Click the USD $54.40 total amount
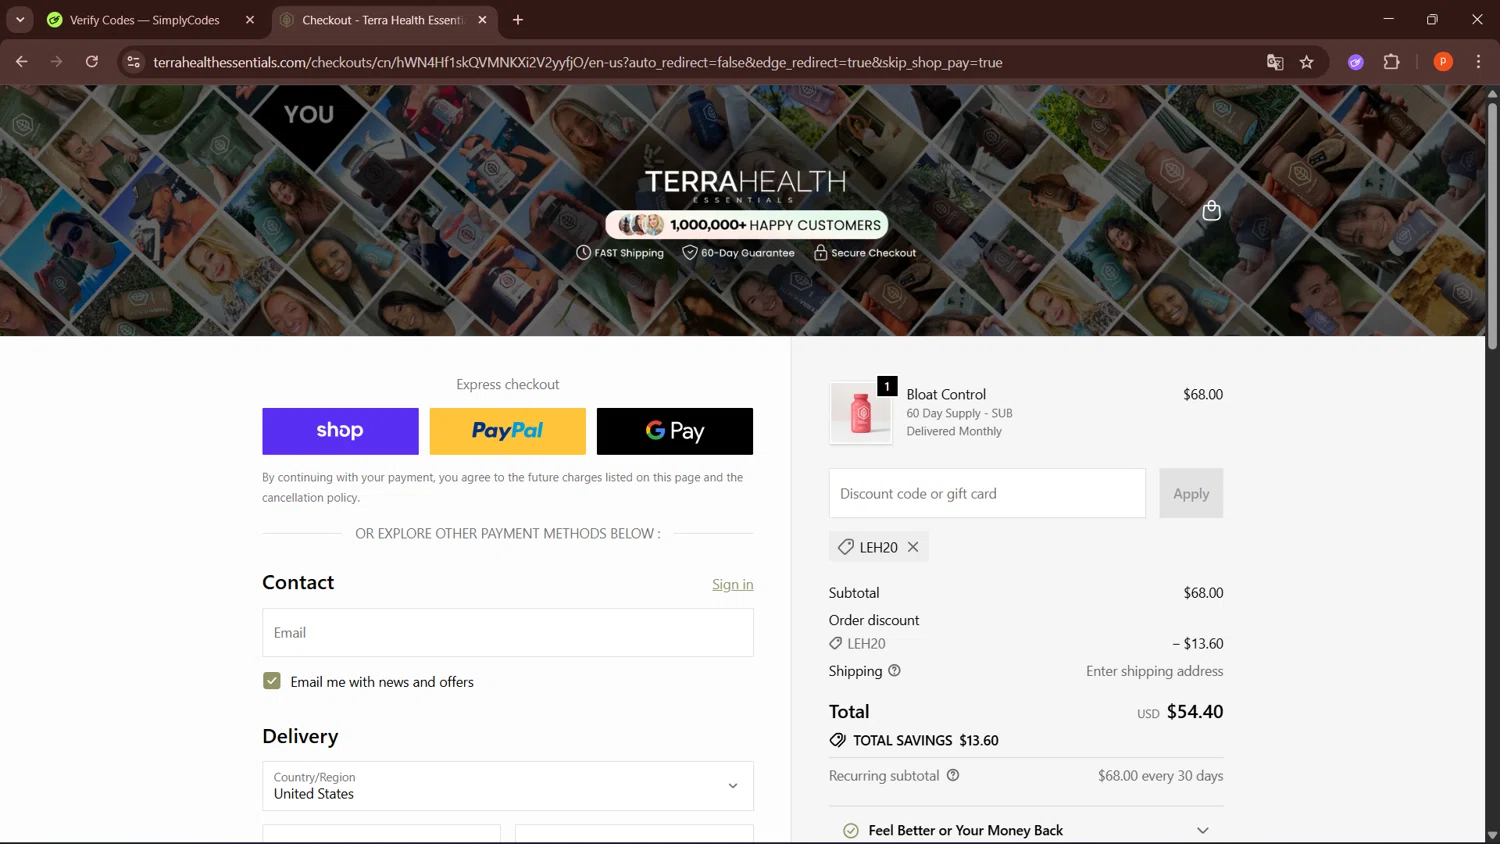Viewport: 1500px width, 844px height. coord(1180,712)
